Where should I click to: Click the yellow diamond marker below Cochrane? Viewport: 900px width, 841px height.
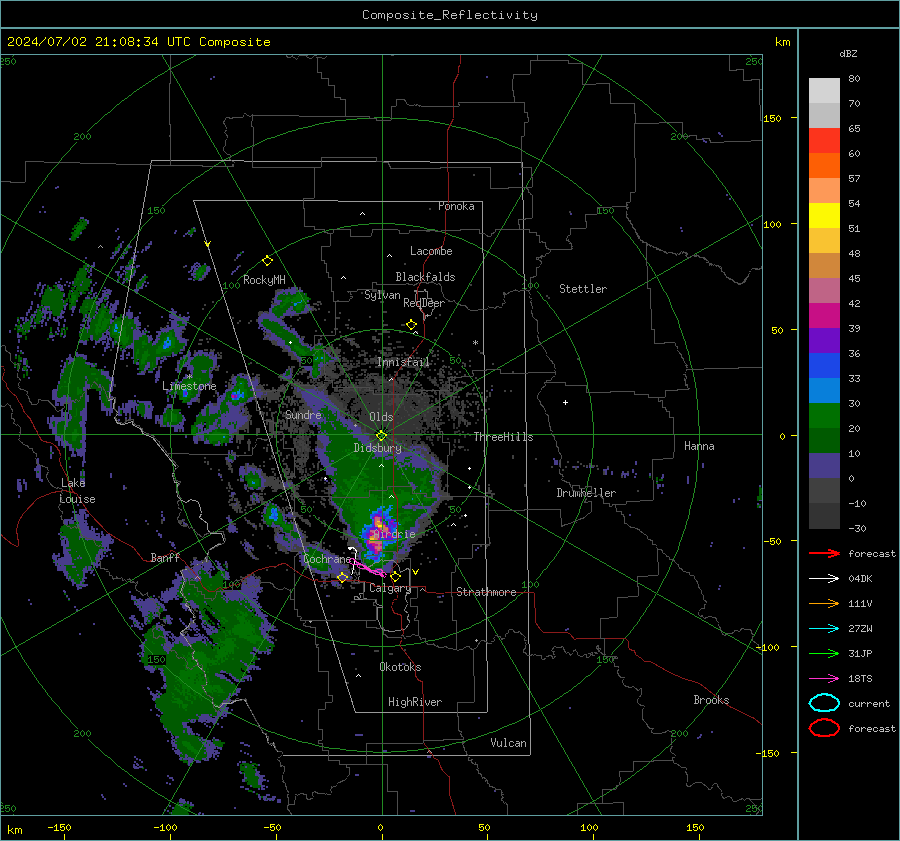342,577
